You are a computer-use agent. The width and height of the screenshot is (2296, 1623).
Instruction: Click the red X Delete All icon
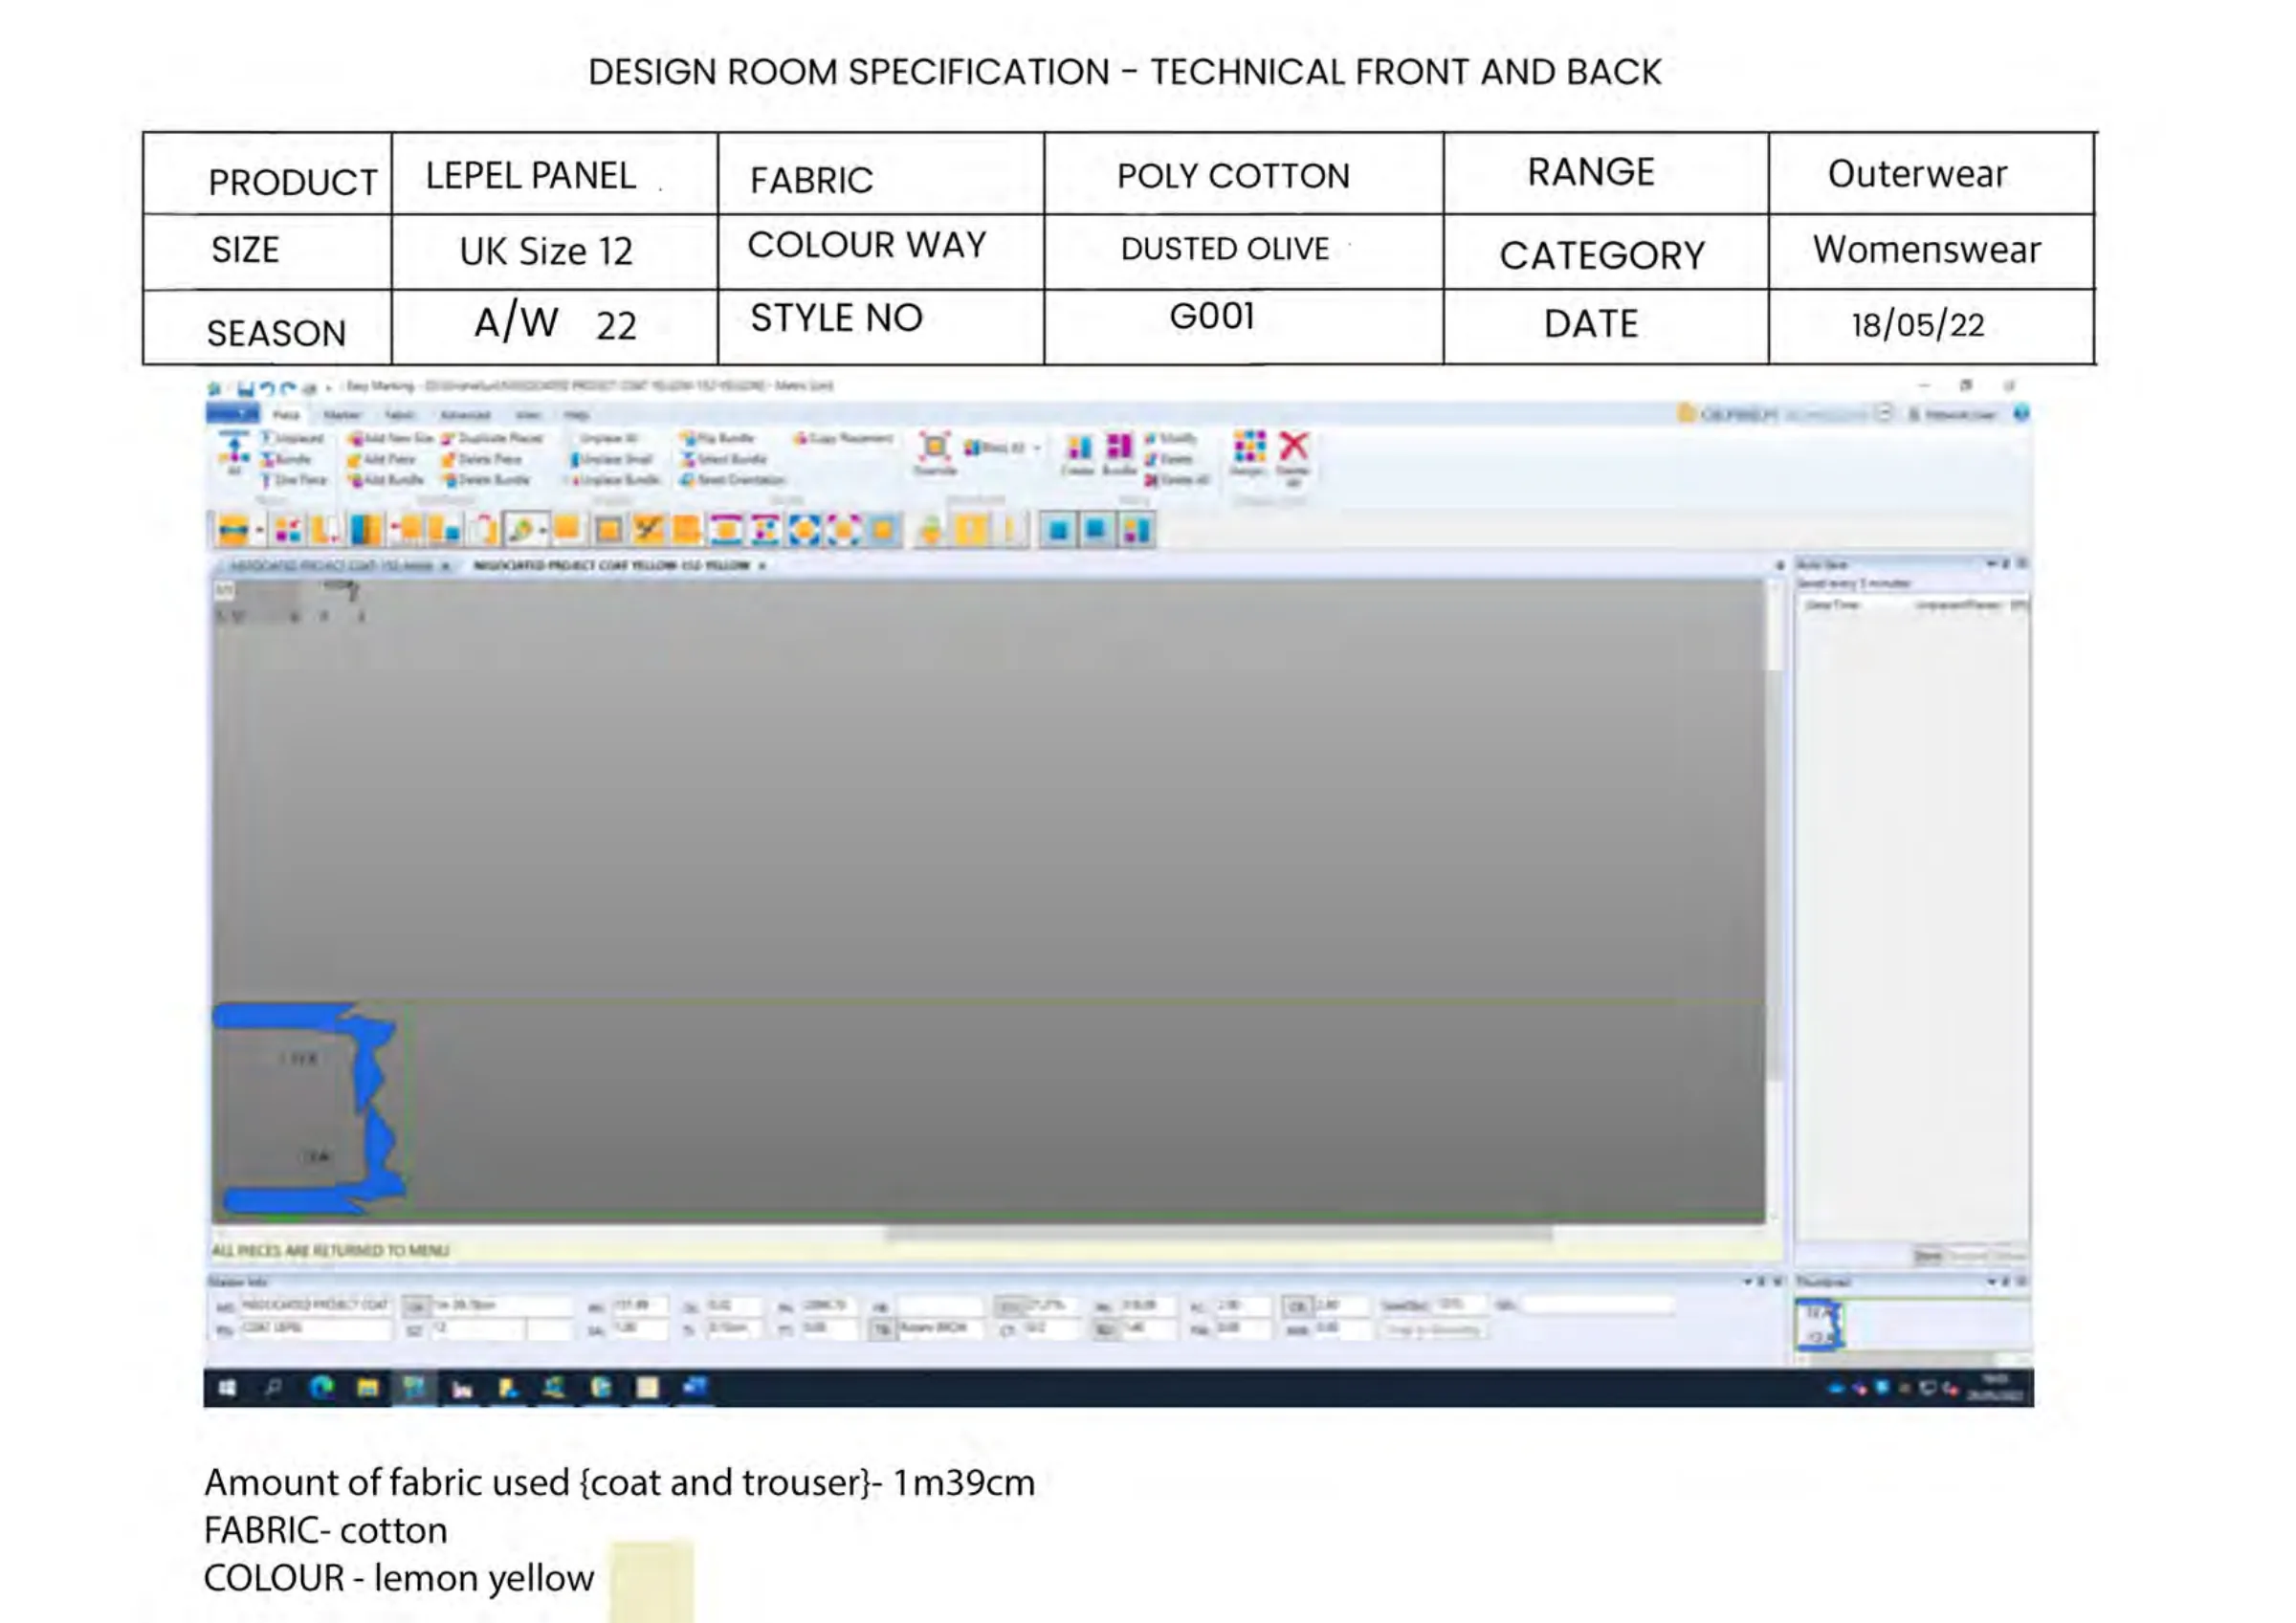1294,457
